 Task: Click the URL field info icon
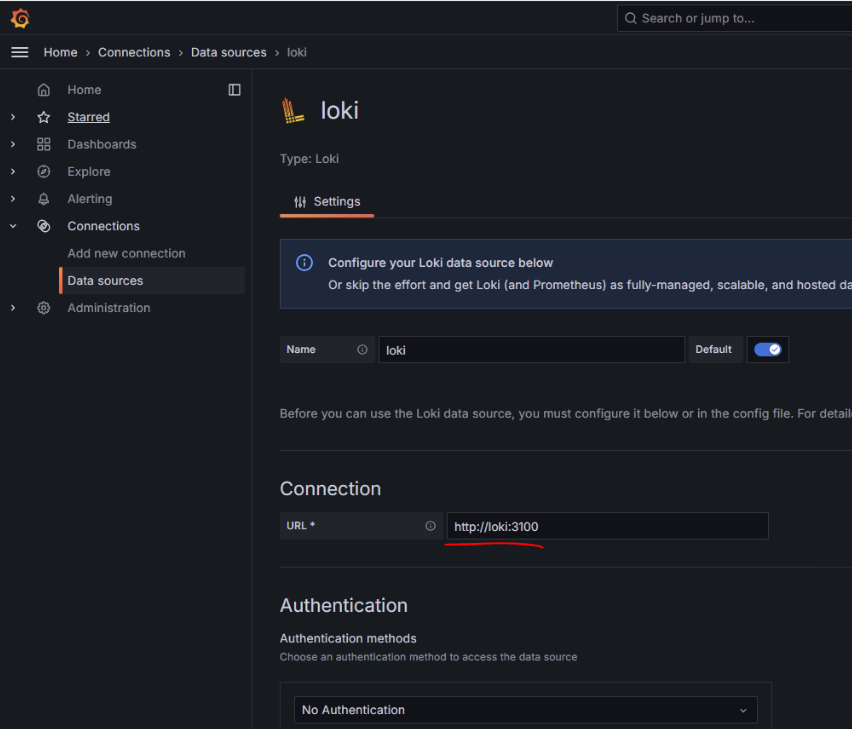[x=430, y=526]
